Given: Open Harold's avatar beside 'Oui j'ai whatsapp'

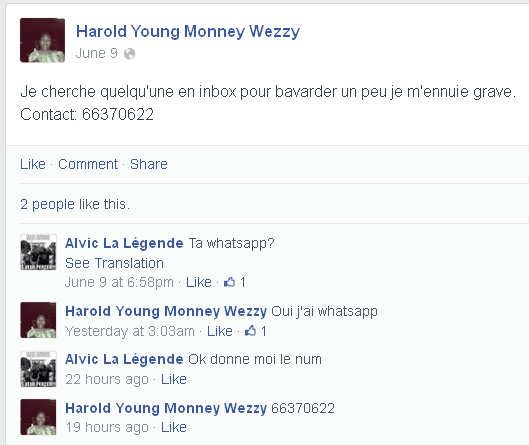Looking at the screenshot, I should click(38, 320).
